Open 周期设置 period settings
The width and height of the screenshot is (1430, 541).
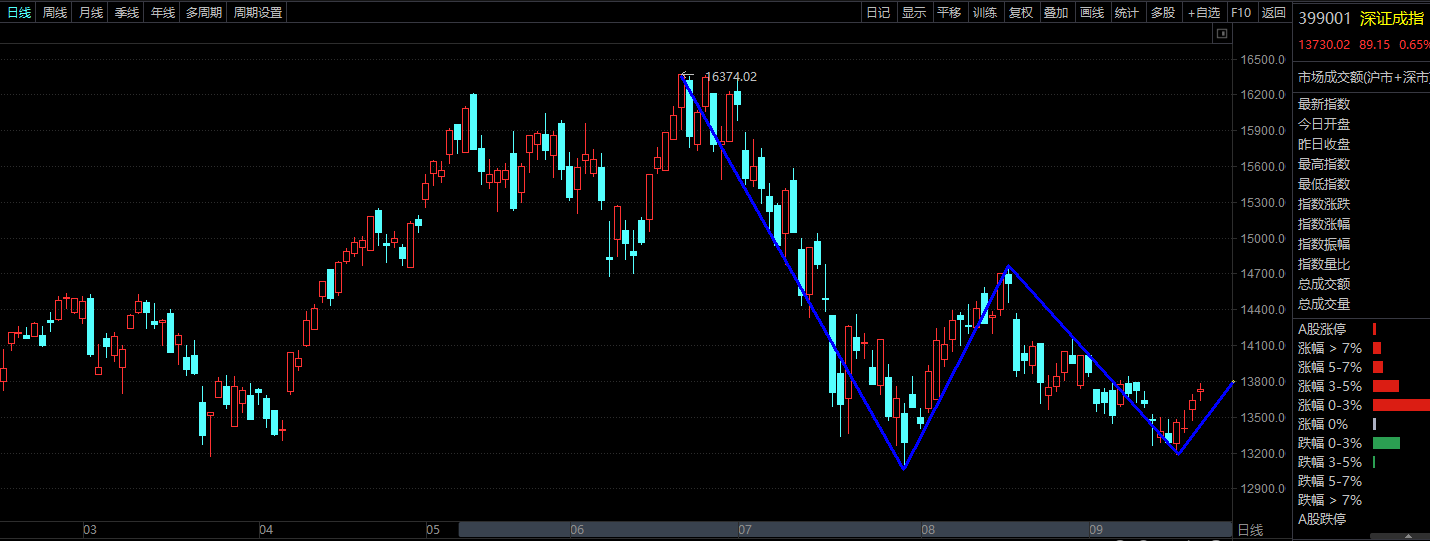tap(258, 12)
